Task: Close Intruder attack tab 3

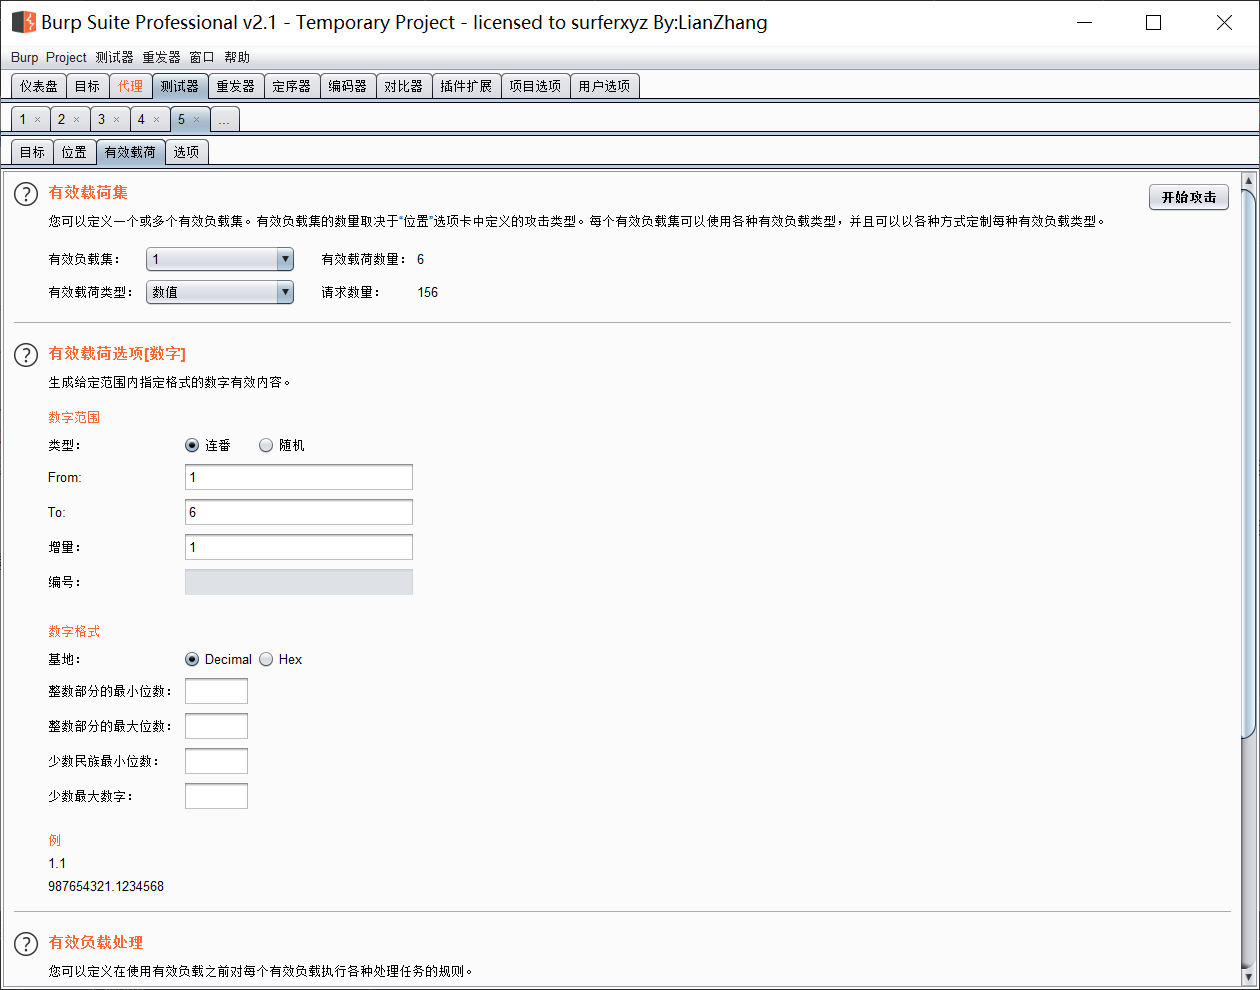Action: coord(116,120)
